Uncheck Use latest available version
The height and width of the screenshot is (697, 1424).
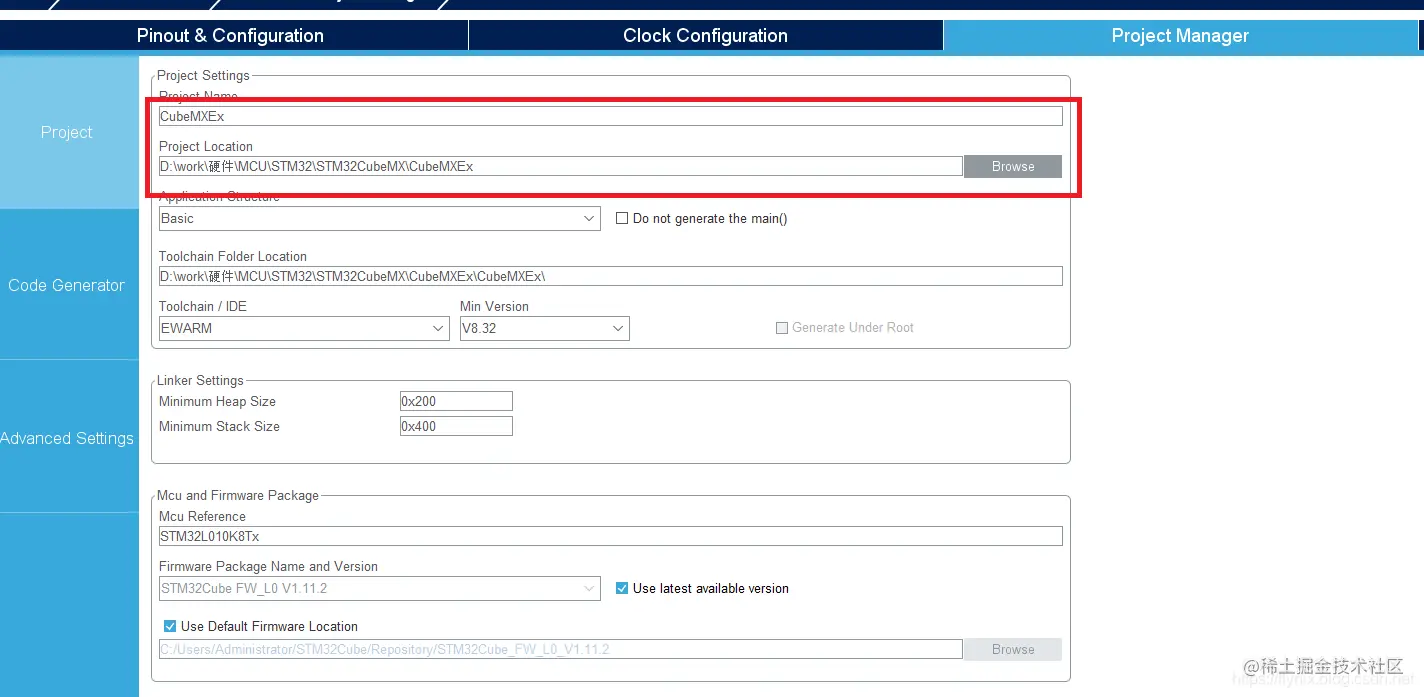[x=622, y=588]
